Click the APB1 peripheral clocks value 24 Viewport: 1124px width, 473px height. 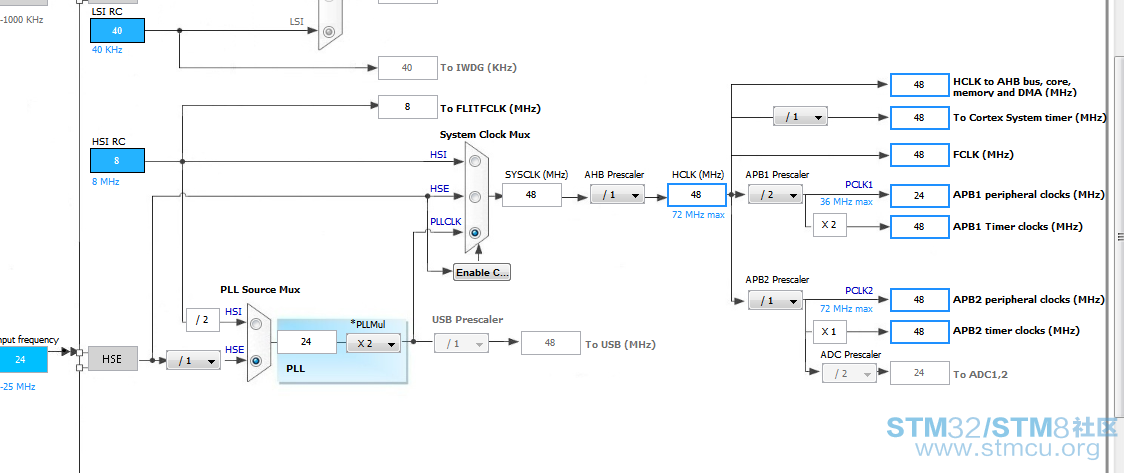pos(919,194)
